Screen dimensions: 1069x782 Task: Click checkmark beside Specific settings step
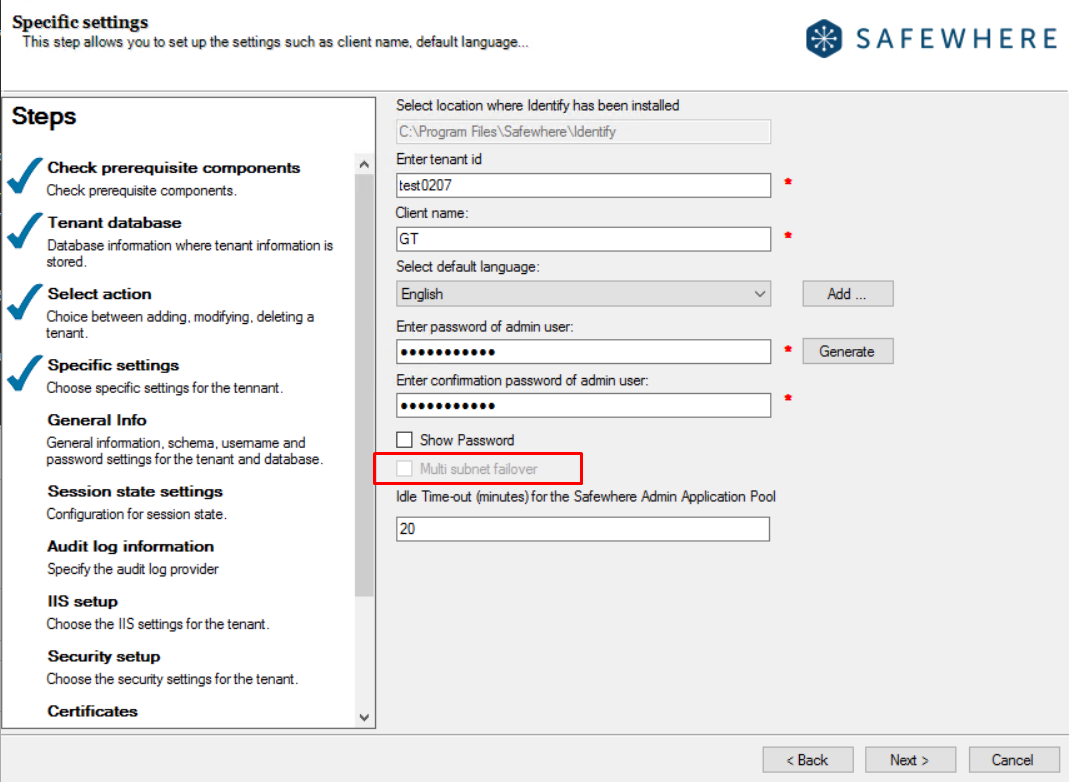point(25,374)
